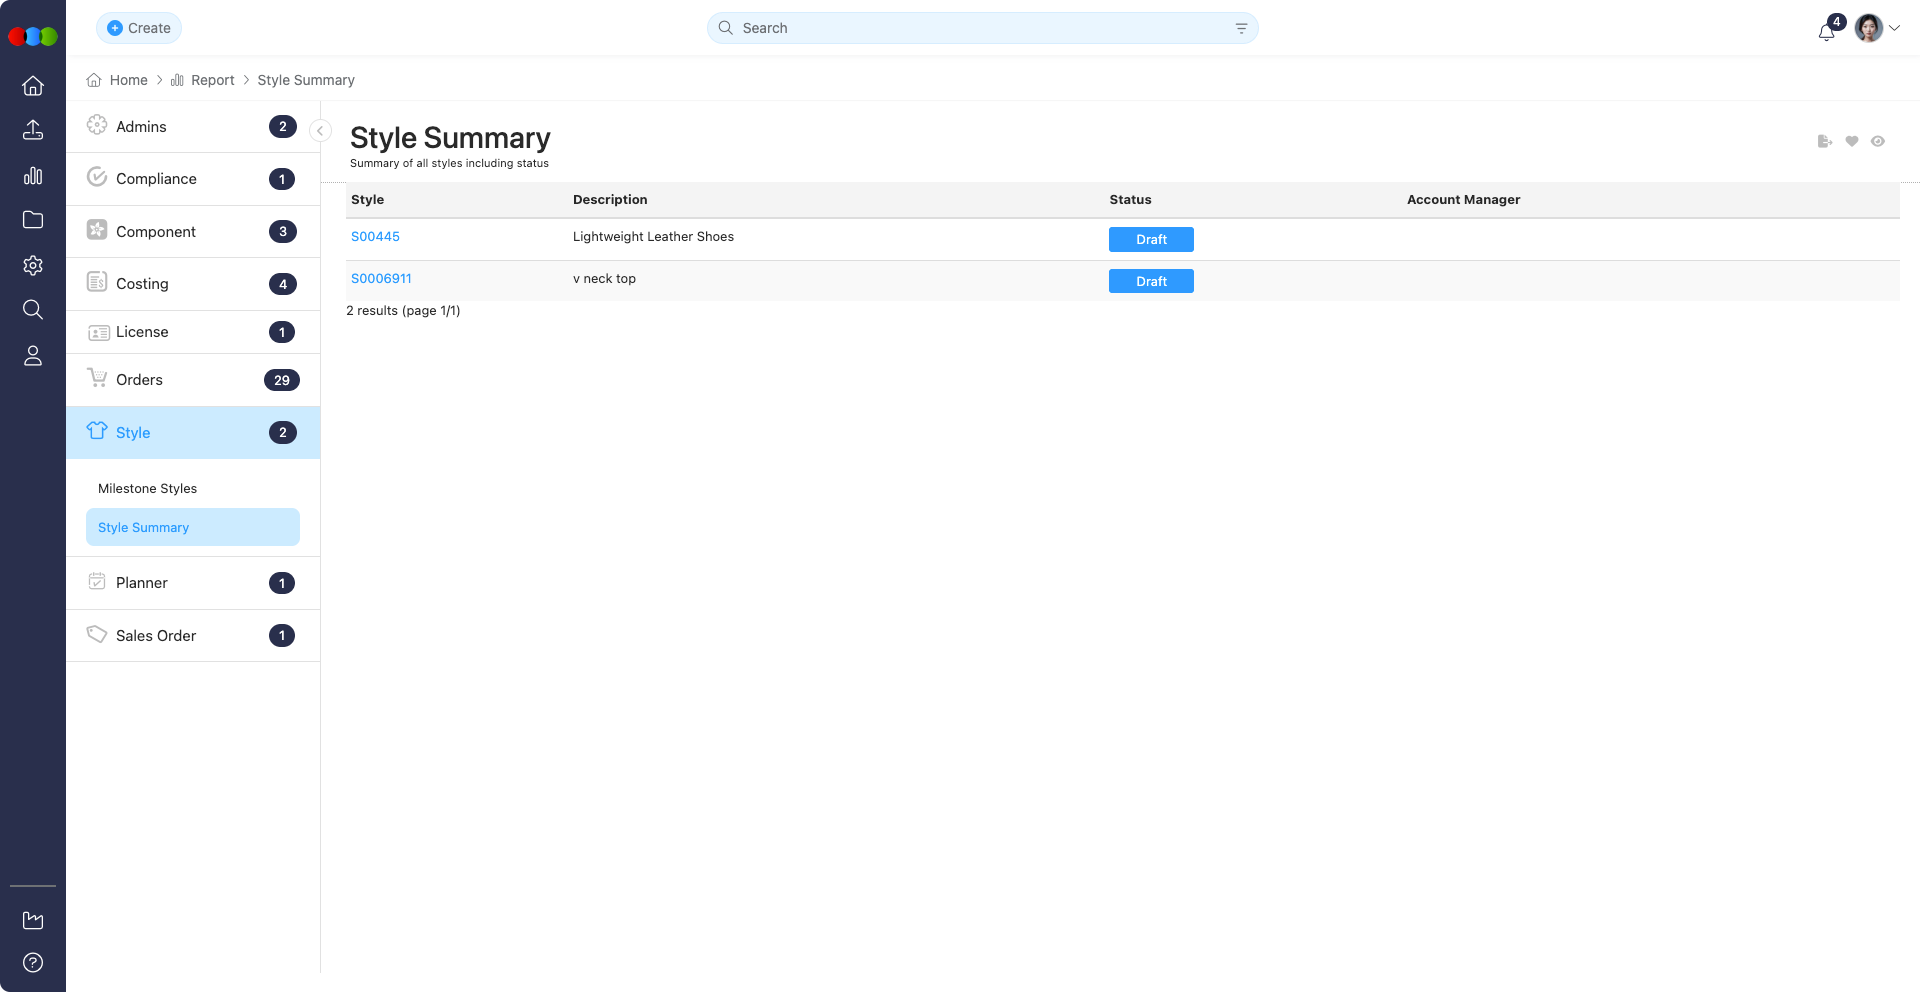
Task: Select Milestone Styles report
Action: (x=148, y=489)
